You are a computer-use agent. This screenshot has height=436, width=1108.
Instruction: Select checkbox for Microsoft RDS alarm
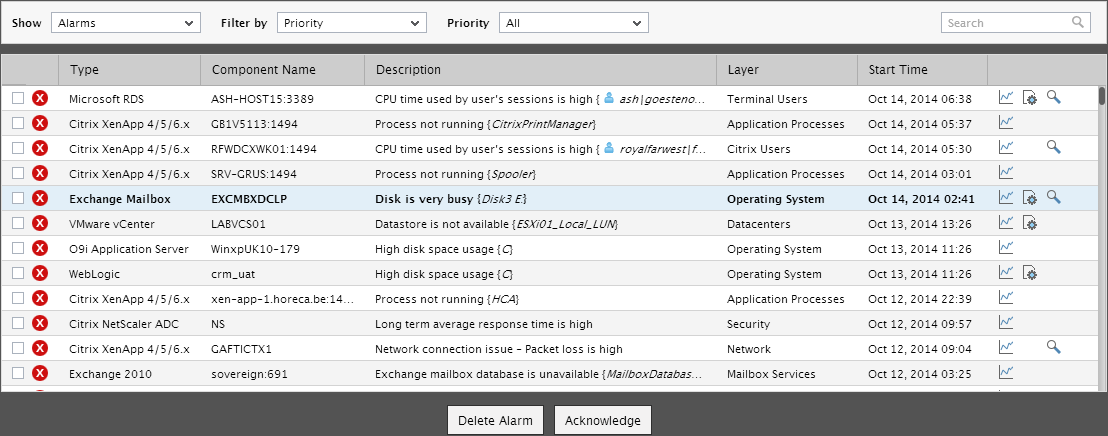click(x=18, y=98)
